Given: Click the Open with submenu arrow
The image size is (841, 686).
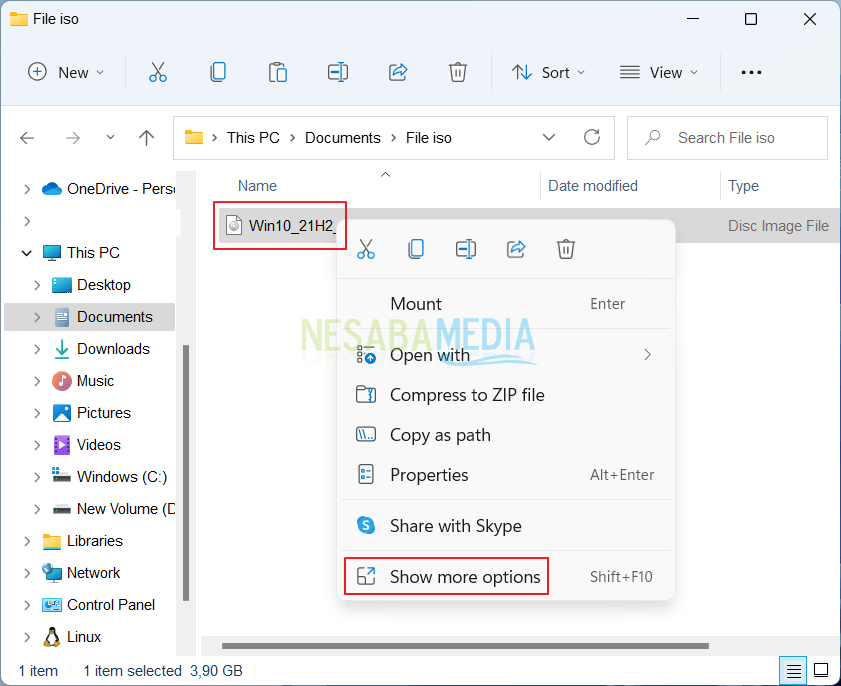Looking at the screenshot, I should click(x=647, y=355).
